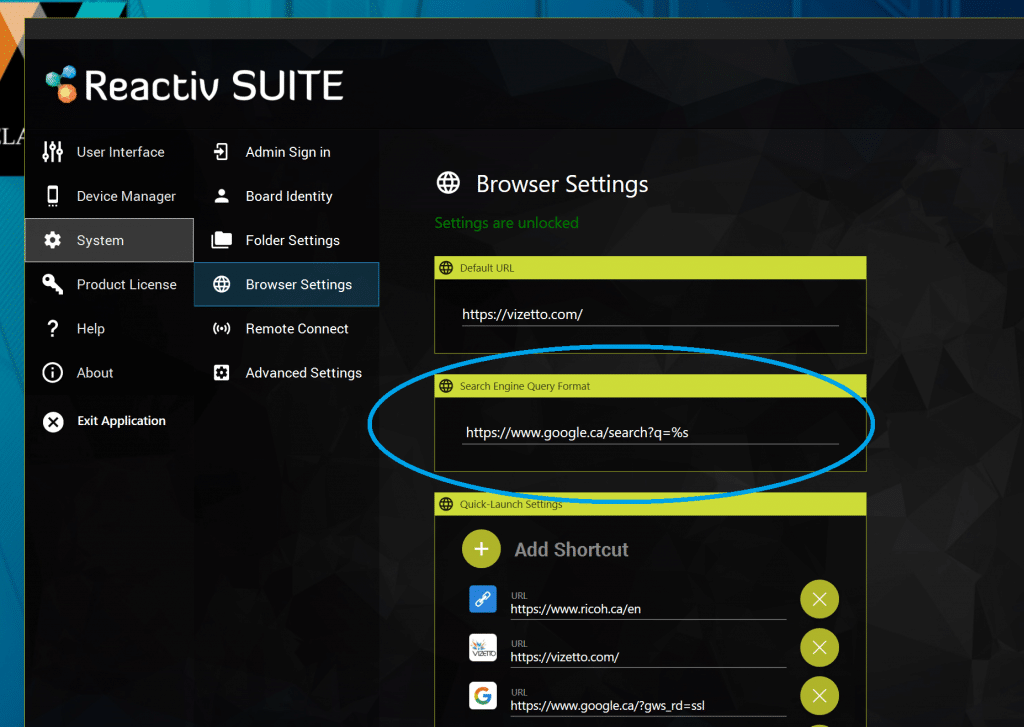Open Board Identity settings
The image size is (1024, 727).
coord(286,196)
